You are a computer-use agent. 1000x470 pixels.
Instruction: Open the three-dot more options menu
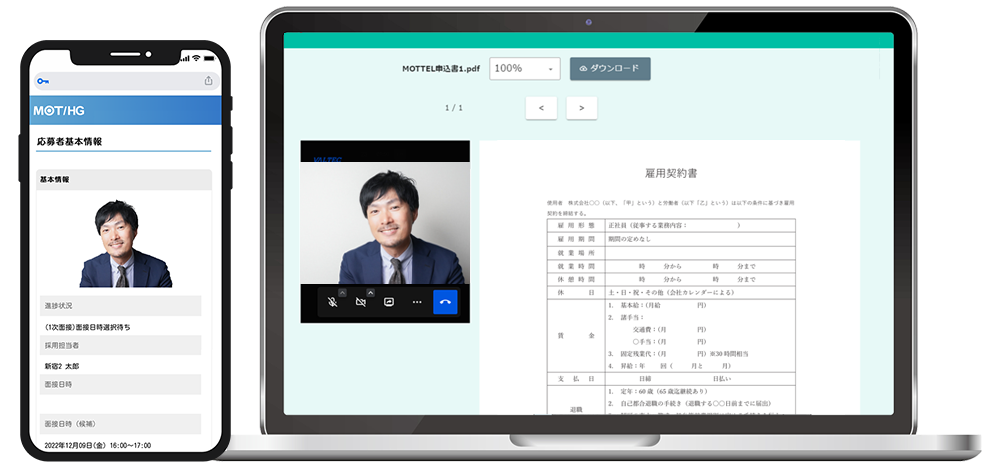tap(417, 301)
